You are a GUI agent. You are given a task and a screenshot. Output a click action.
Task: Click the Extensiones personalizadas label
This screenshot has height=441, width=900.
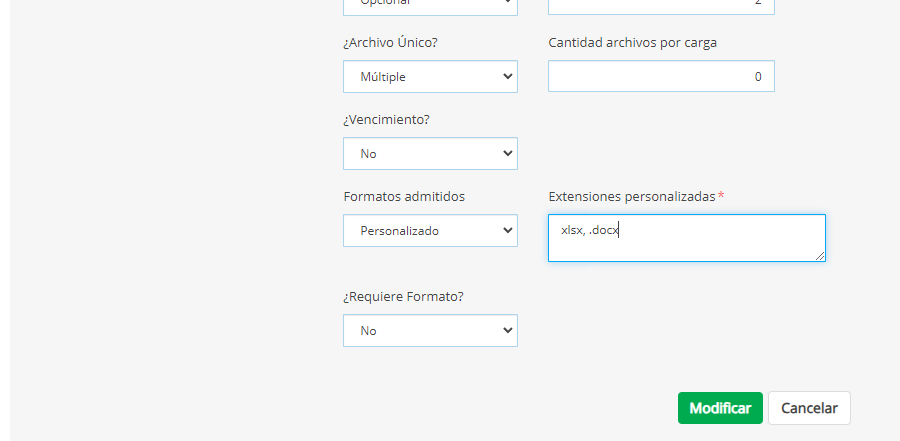point(631,197)
